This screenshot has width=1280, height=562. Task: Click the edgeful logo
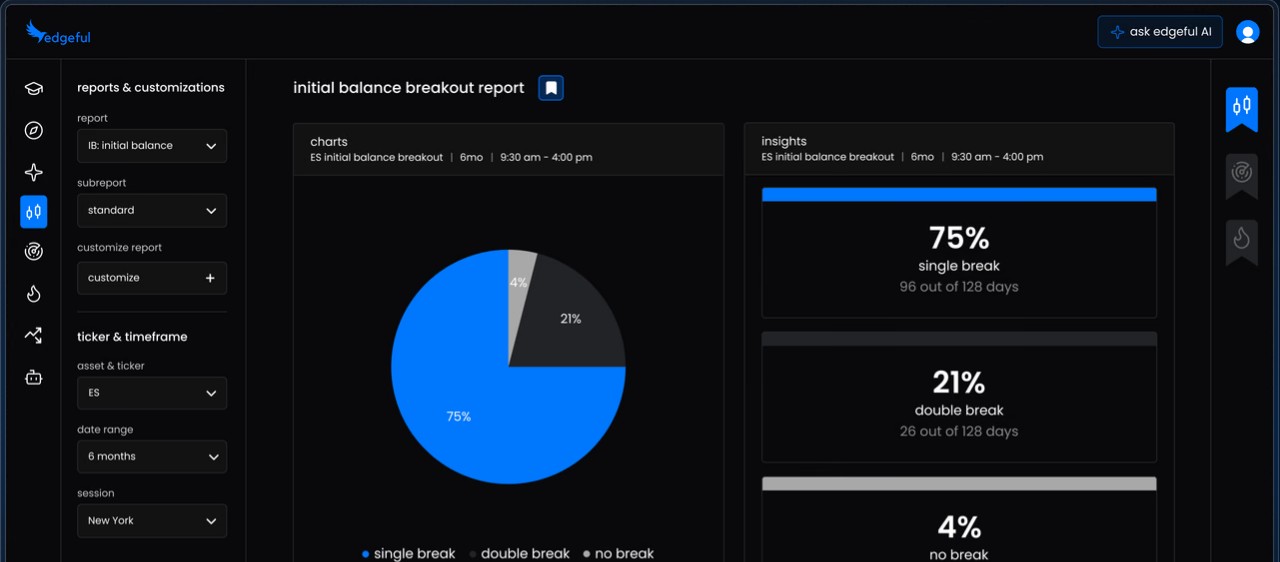pyautogui.click(x=58, y=33)
